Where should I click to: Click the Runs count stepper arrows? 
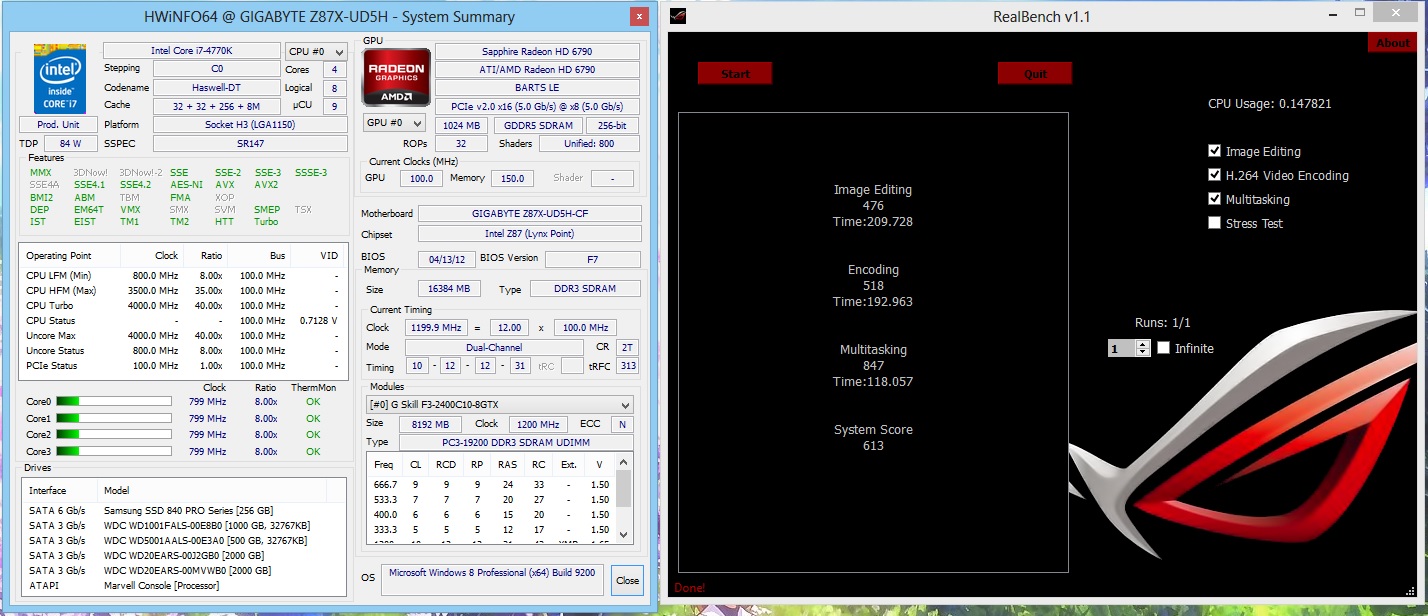pos(1144,348)
